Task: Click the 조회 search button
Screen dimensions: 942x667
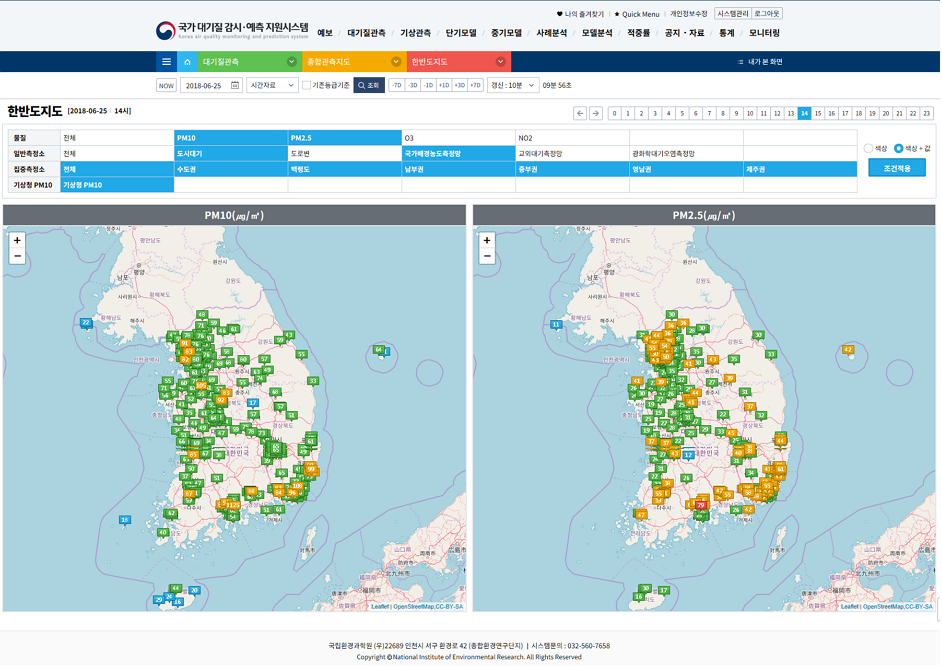Action: tap(369, 85)
